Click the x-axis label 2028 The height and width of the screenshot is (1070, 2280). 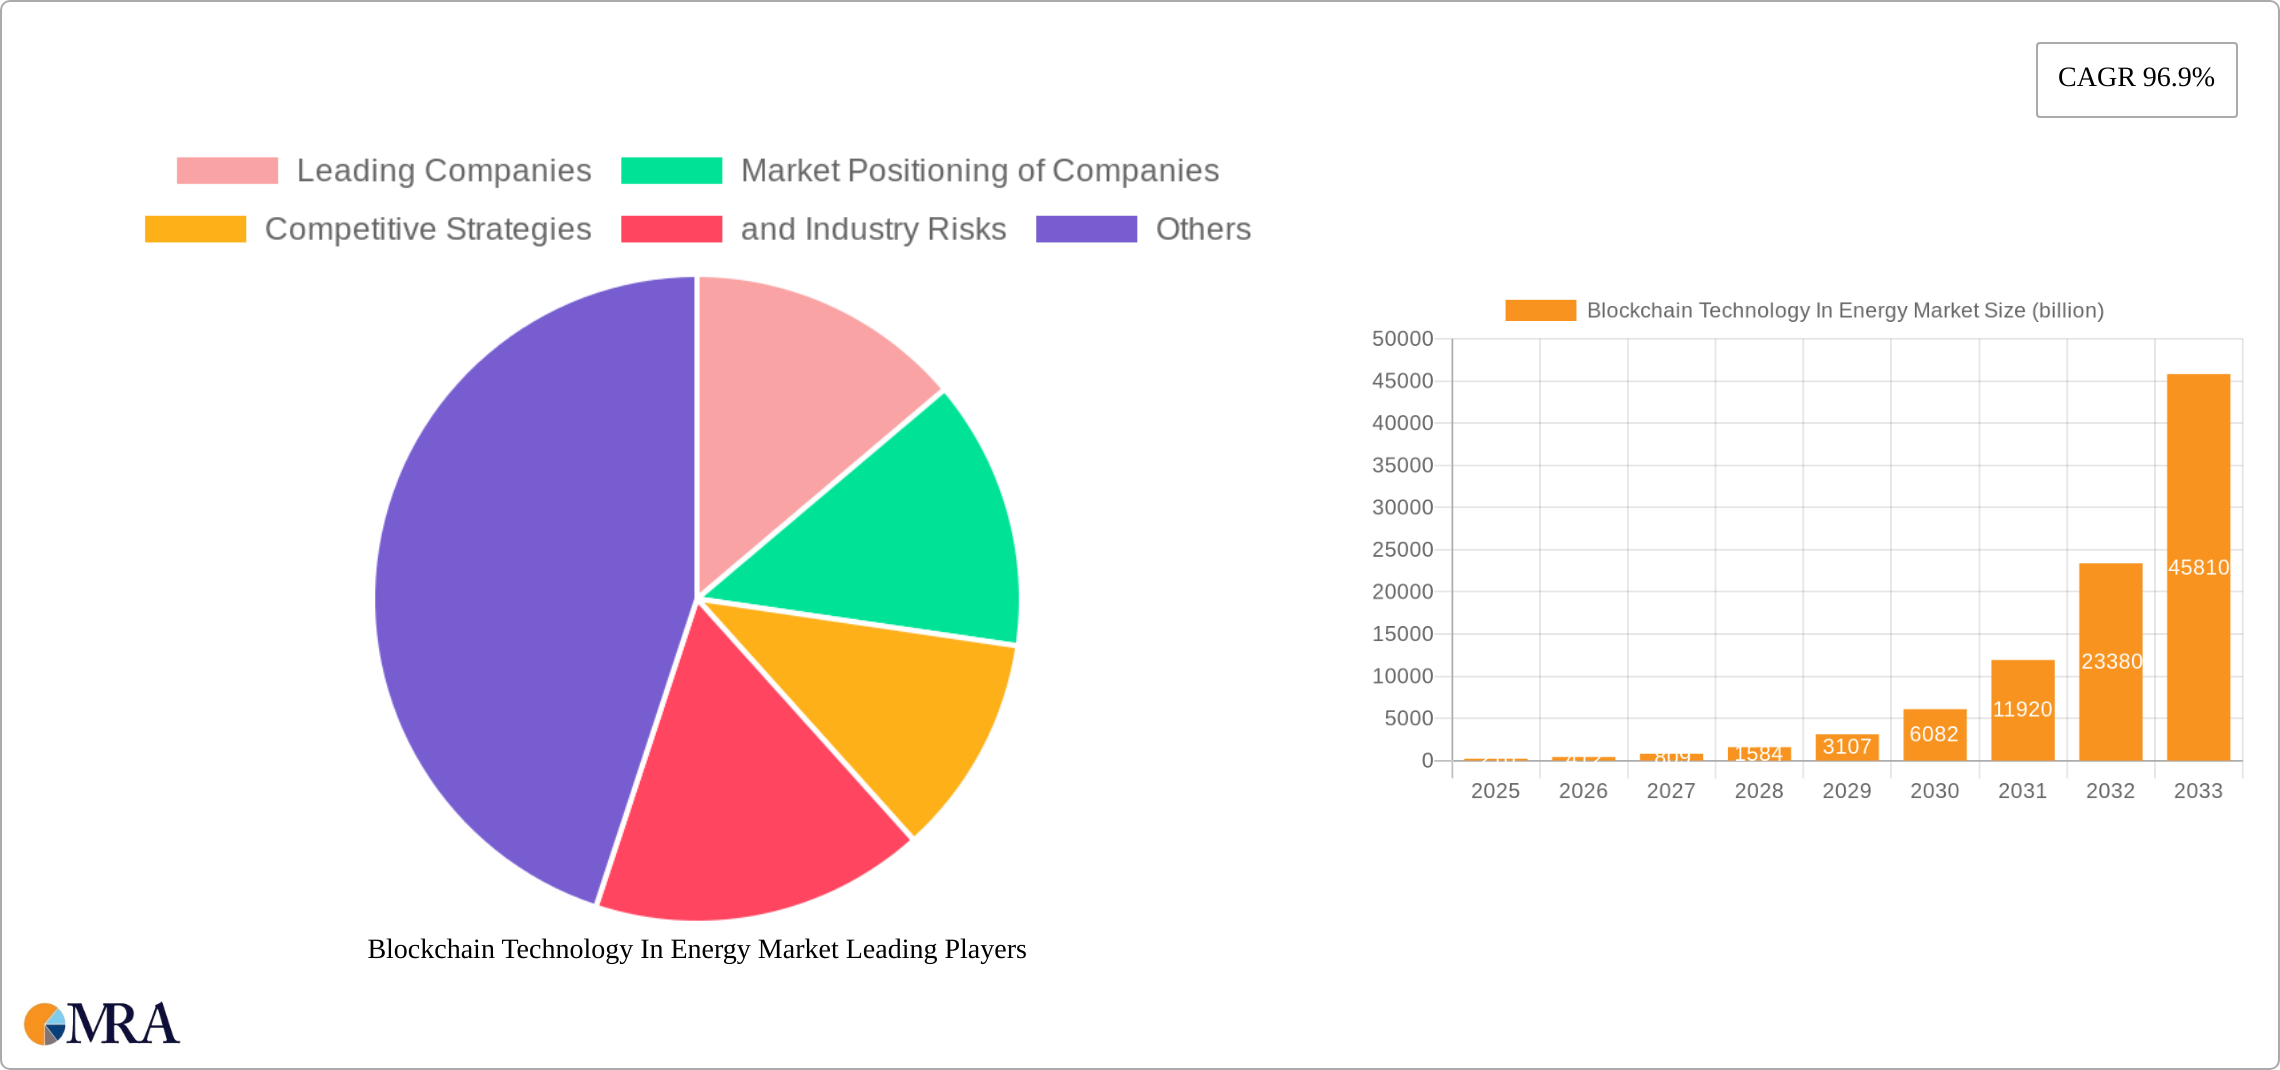1759,791
